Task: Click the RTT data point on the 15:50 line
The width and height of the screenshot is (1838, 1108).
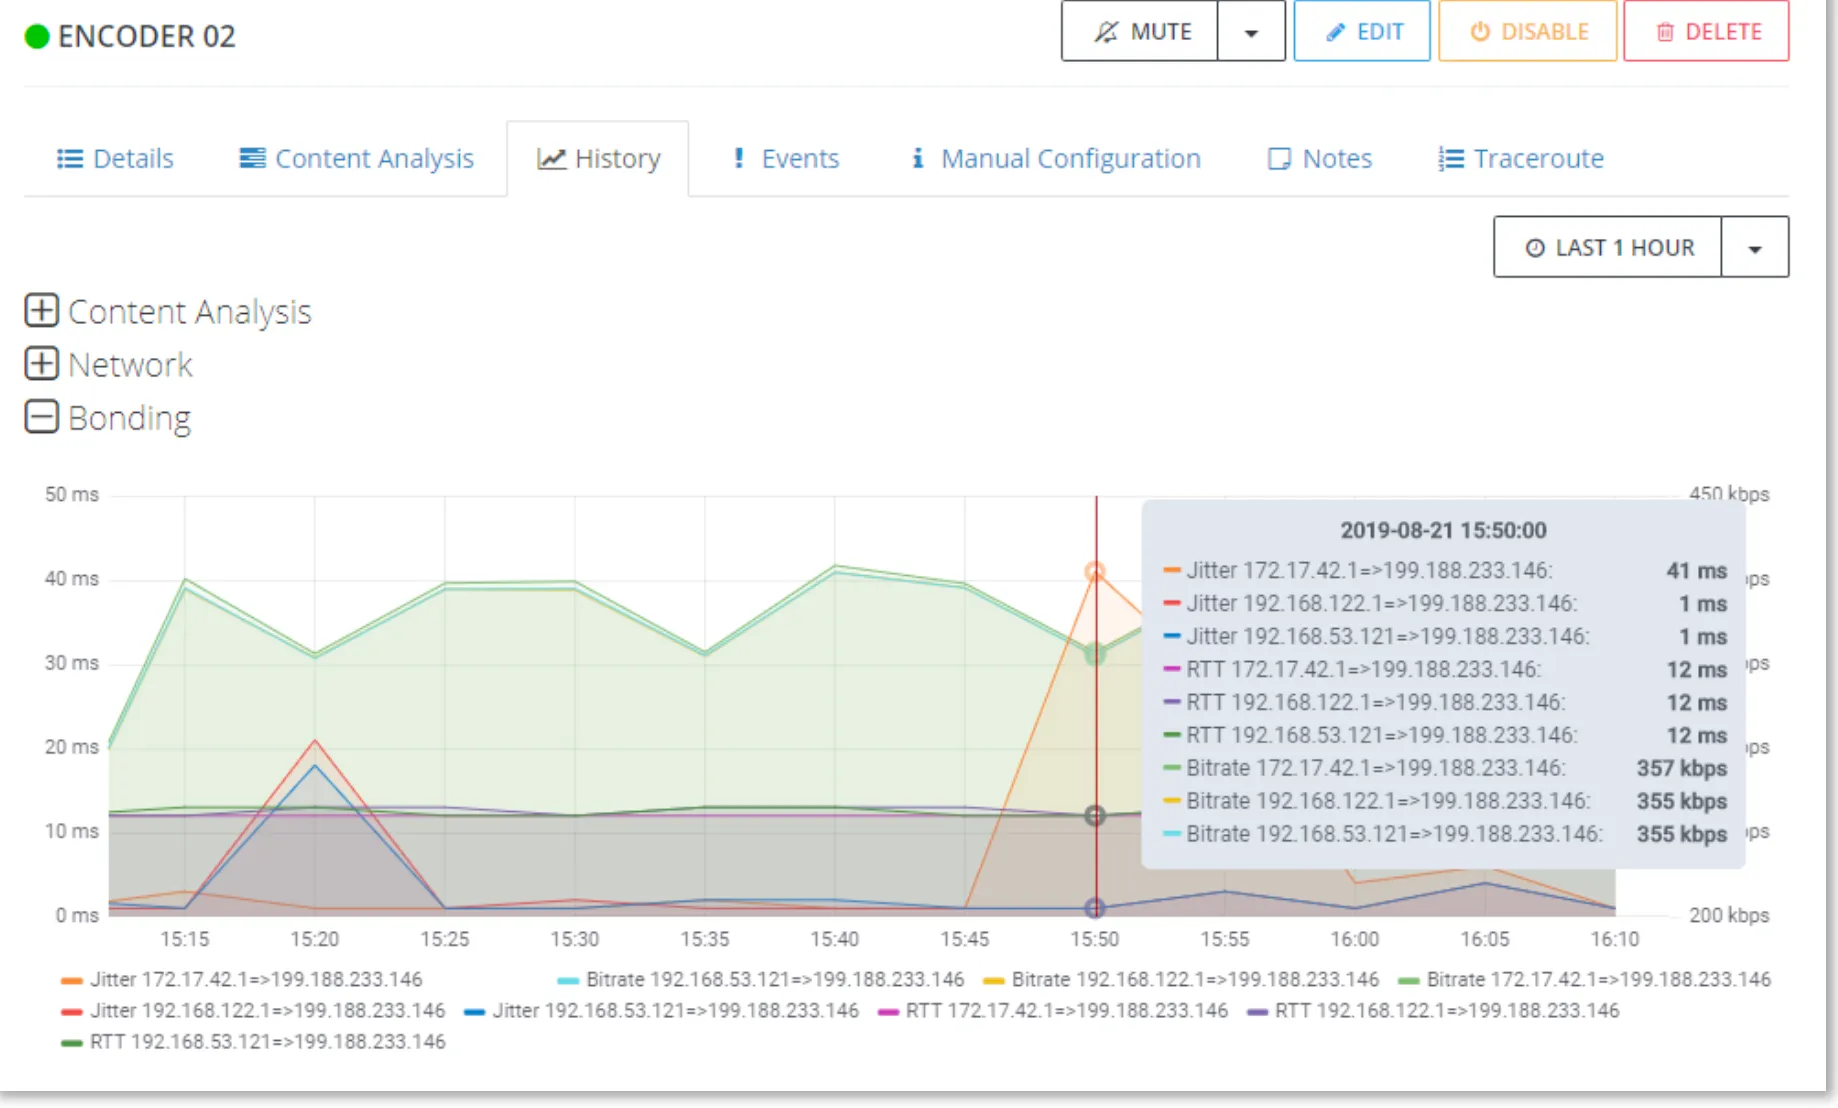Action: pyautogui.click(x=1095, y=816)
